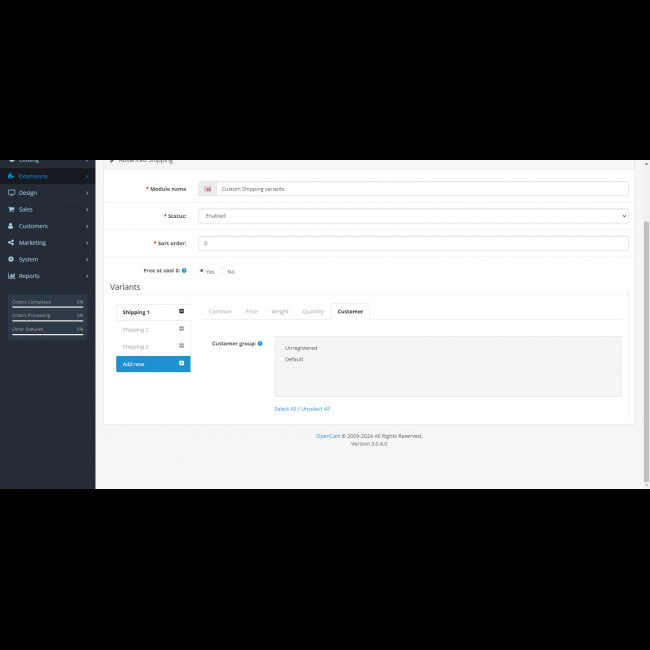
Task: Click the Sales cart icon in sidebar
Action: [11, 209]
